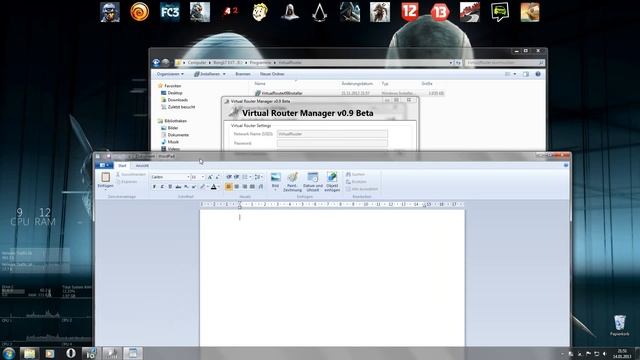The image size is (640, 360).
Task: Click the text highlight color pen
Action: [x=202, y=187]
